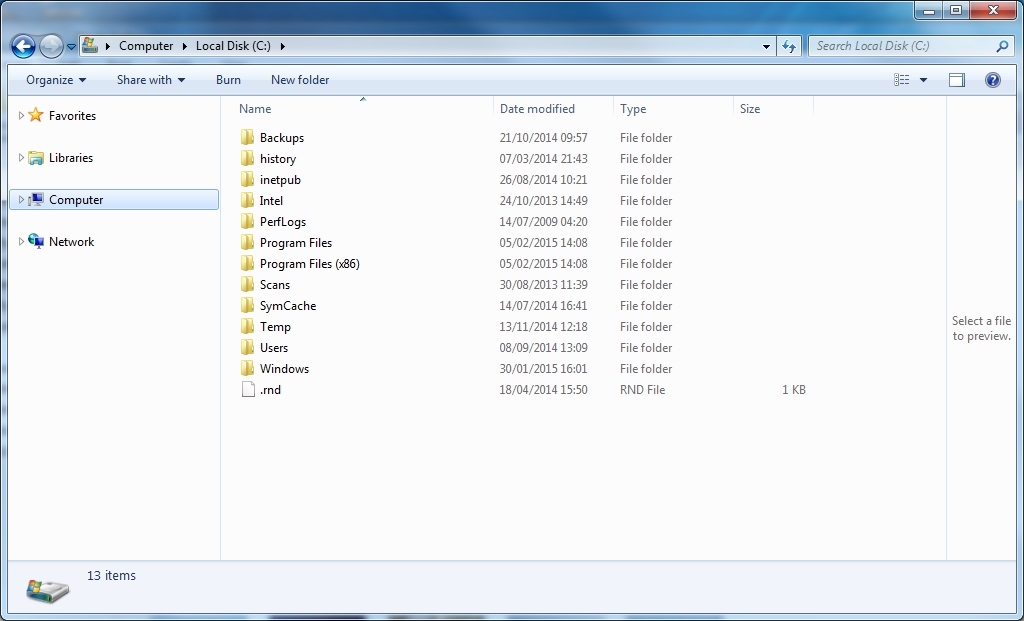This screenshot has width=1024, height=621.
Task: Sort by Date modified column
Action: click(537, 109)
